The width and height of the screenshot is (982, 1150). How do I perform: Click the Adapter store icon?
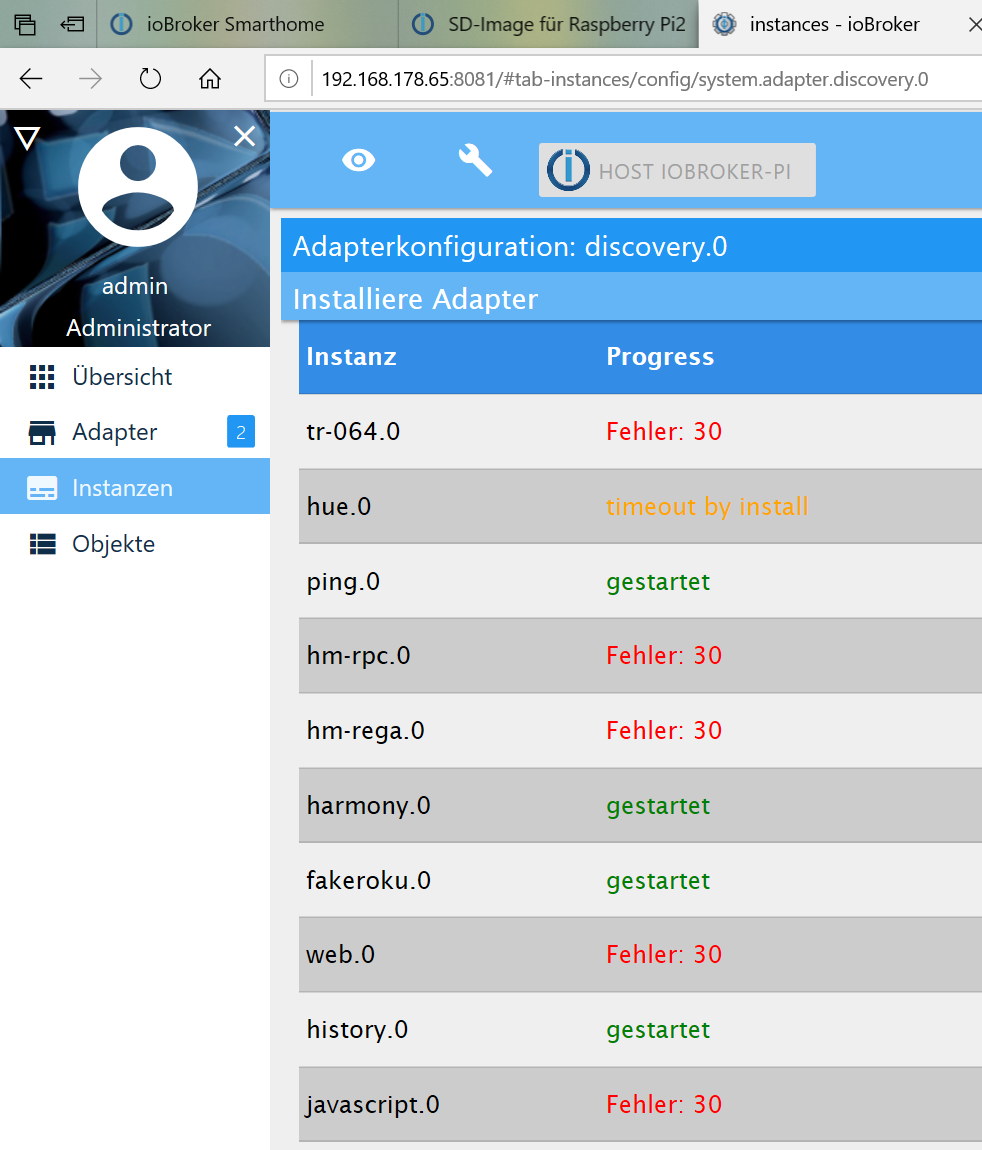coord(42,433)
